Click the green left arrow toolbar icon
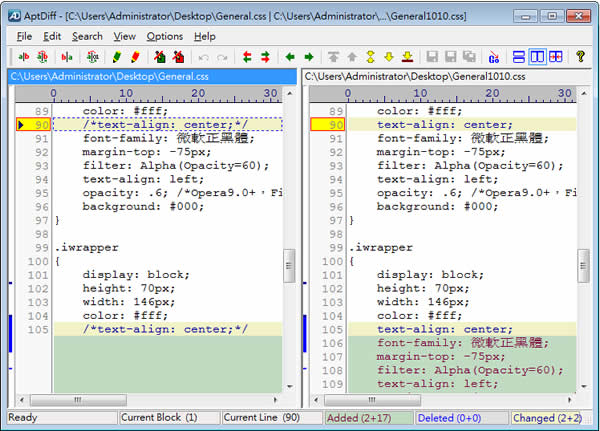The height and width of the screenshot is (431, 600). [x=290, y=57]
